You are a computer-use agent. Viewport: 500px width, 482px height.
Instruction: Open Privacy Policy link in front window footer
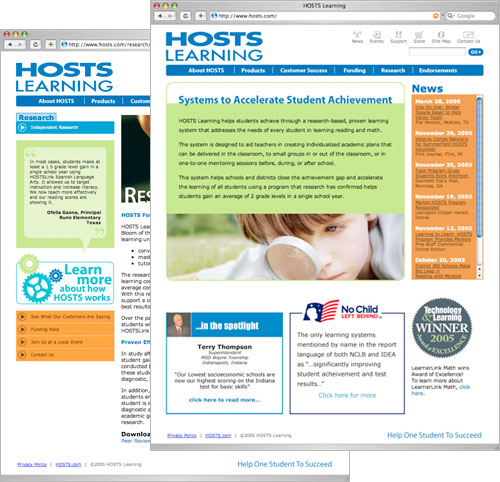point(182,435)
